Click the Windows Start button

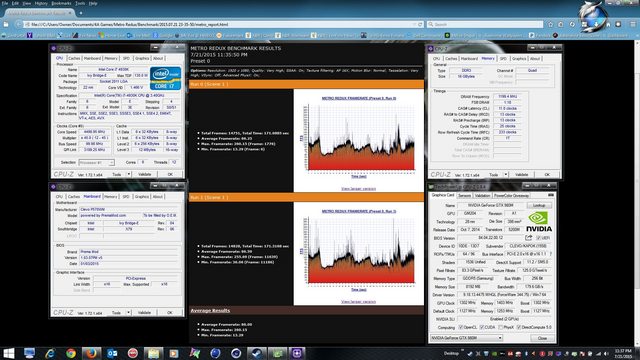[x=9, y=353]
